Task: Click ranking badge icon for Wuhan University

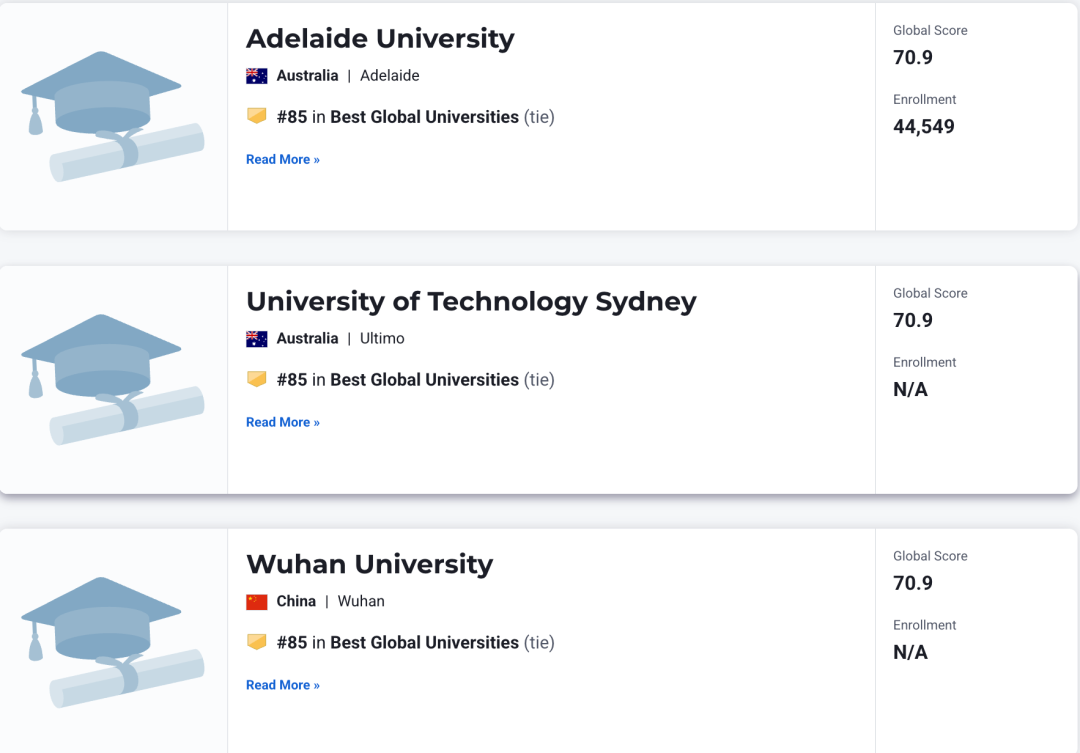Action: point(256,641)
